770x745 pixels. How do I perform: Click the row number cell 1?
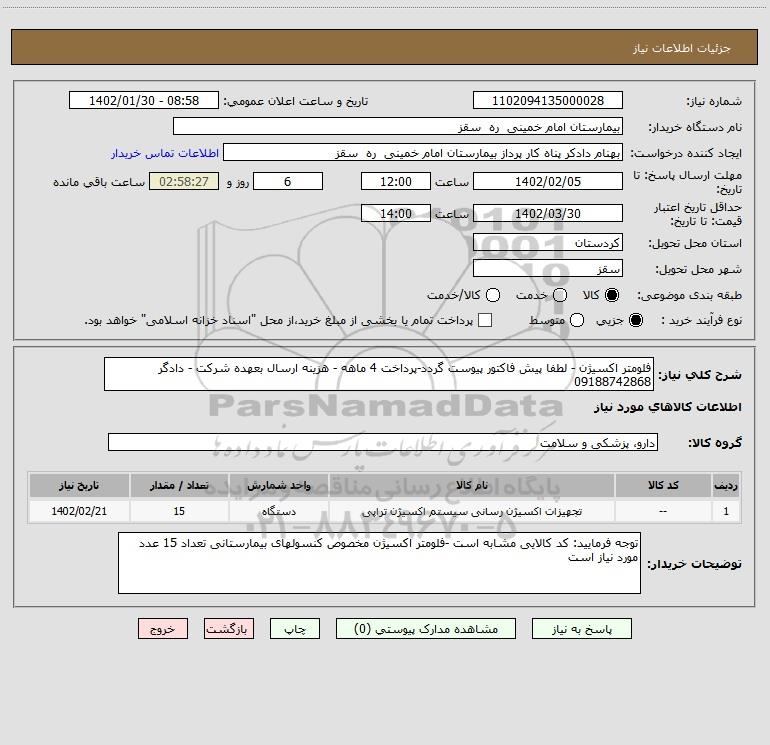click(x=726, y=511)
